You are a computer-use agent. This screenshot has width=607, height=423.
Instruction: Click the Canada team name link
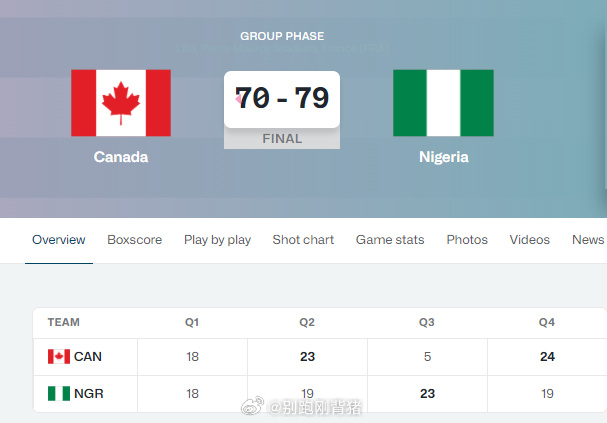[x=121, y=157]
